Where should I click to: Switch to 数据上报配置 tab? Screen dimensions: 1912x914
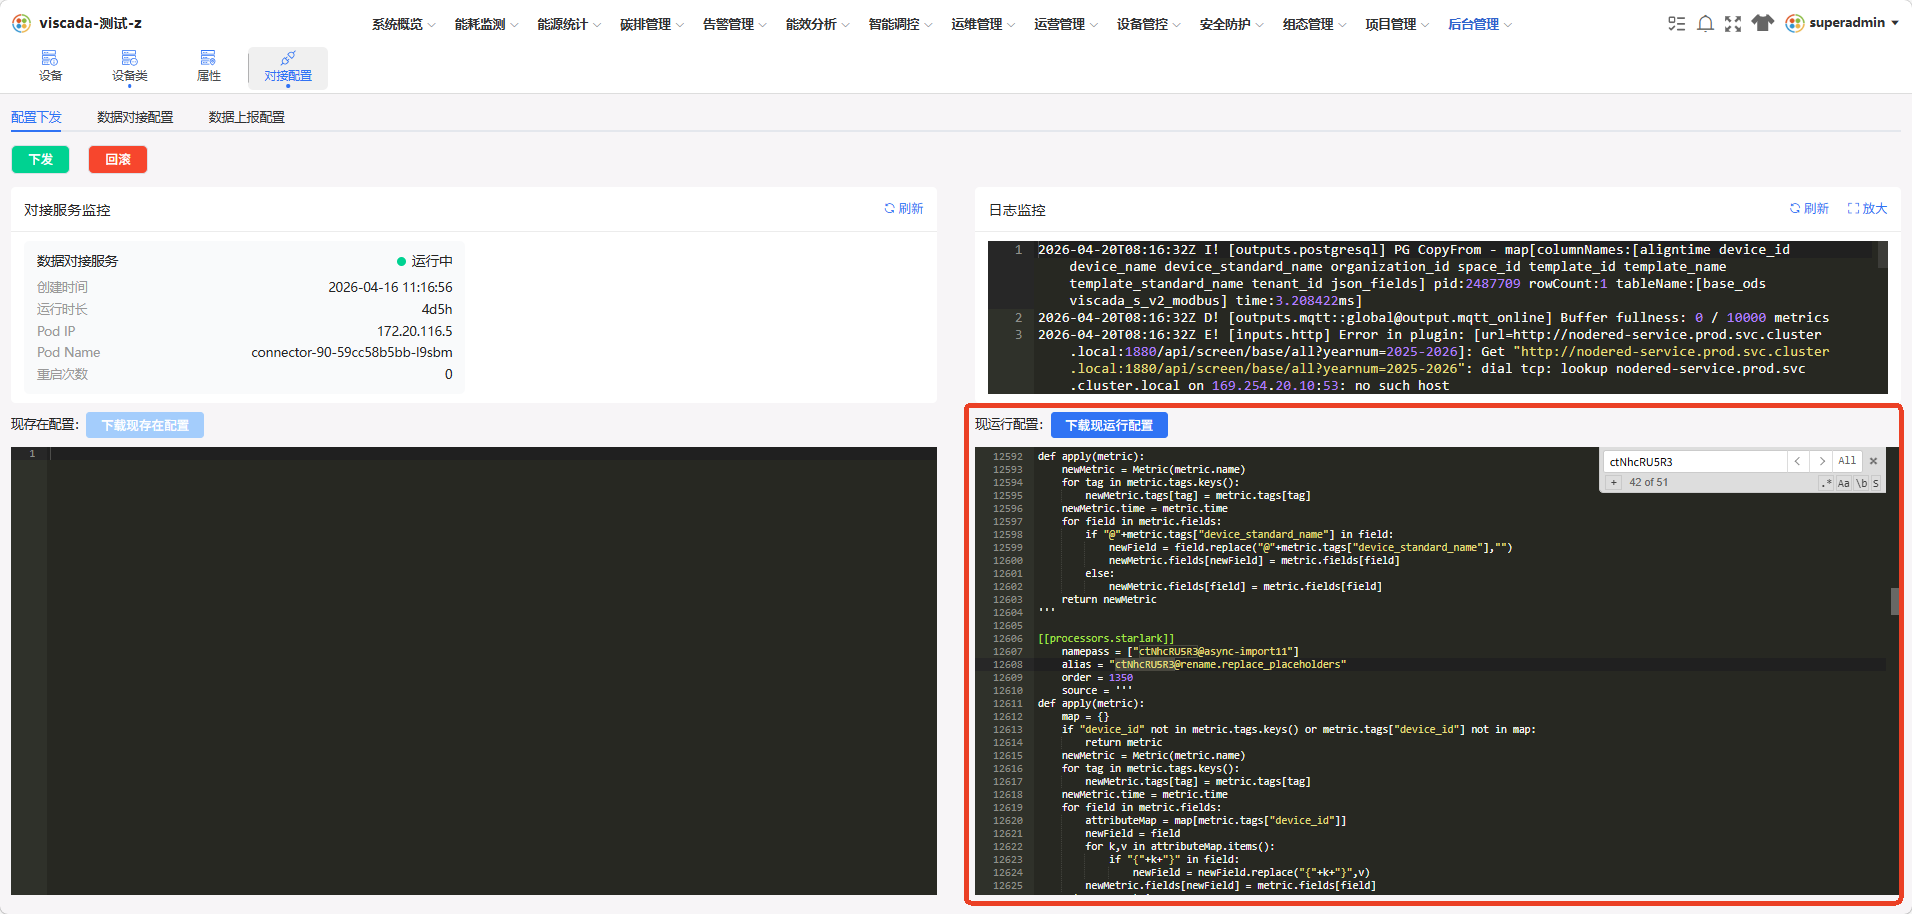pos(247,117)
